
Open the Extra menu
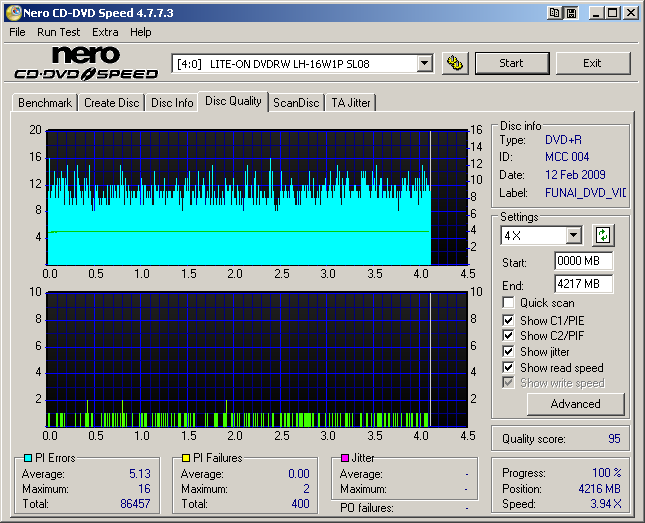click(105, 32)
